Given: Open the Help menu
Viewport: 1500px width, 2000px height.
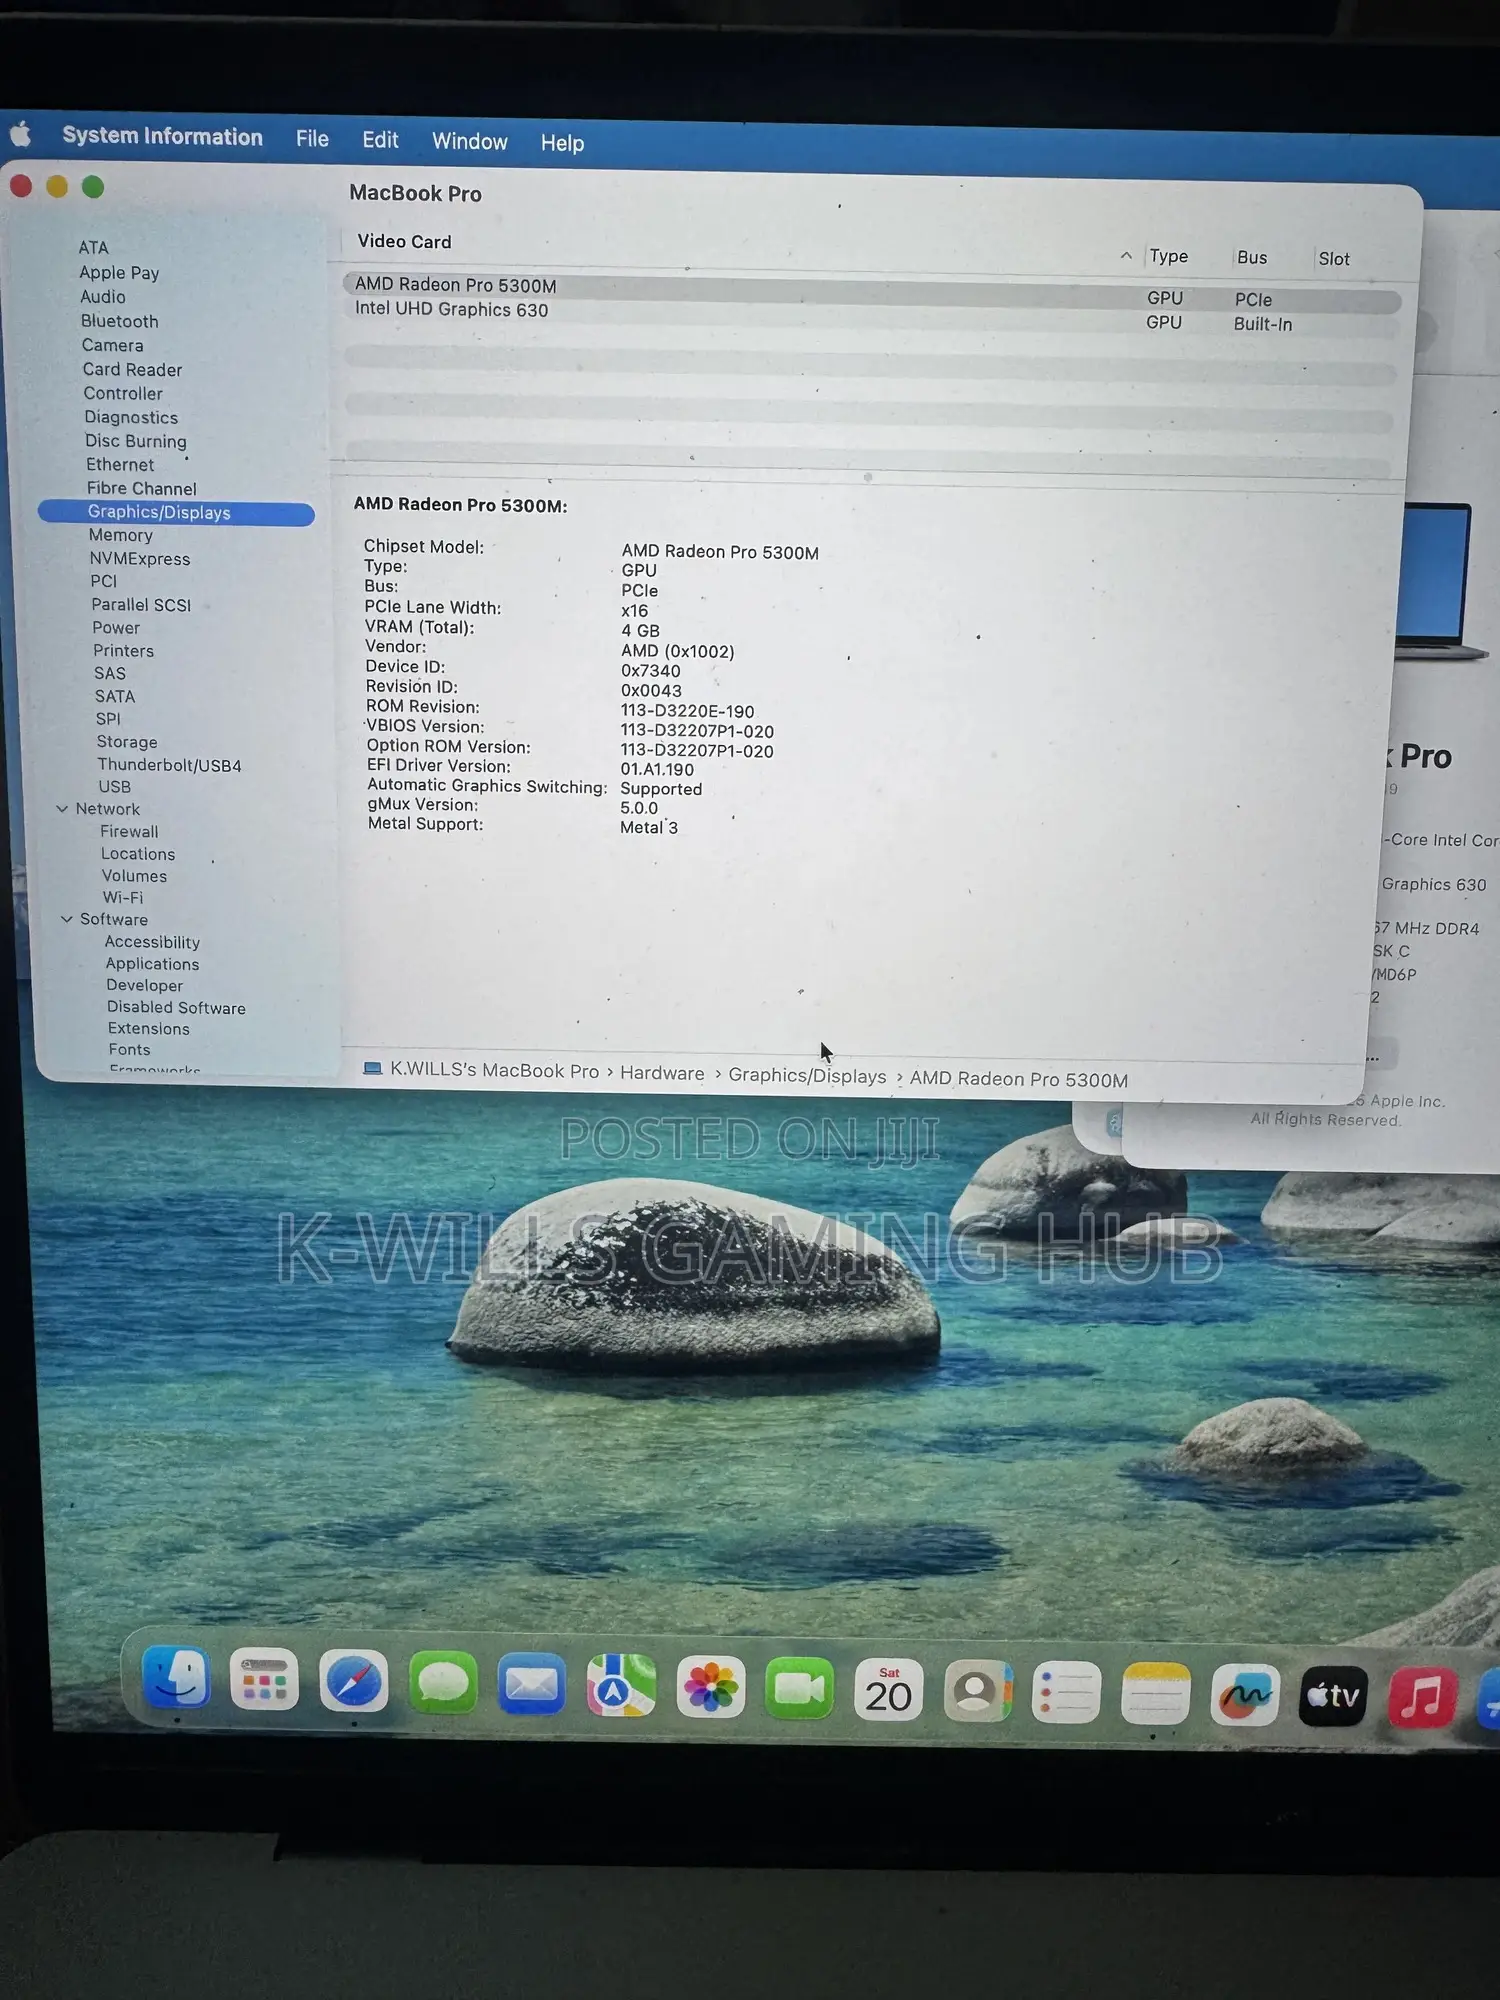Looking at the screenshot, I should point(562,144).
